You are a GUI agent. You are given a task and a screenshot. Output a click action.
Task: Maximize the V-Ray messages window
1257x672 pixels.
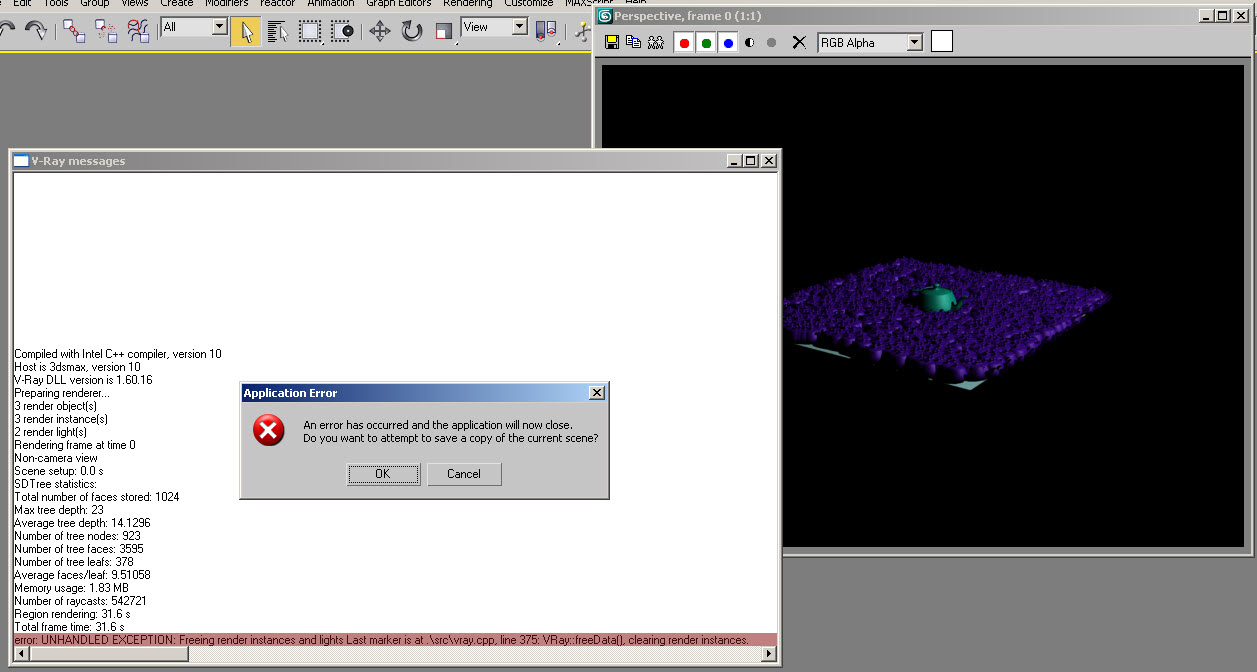[x=751, y=161]
